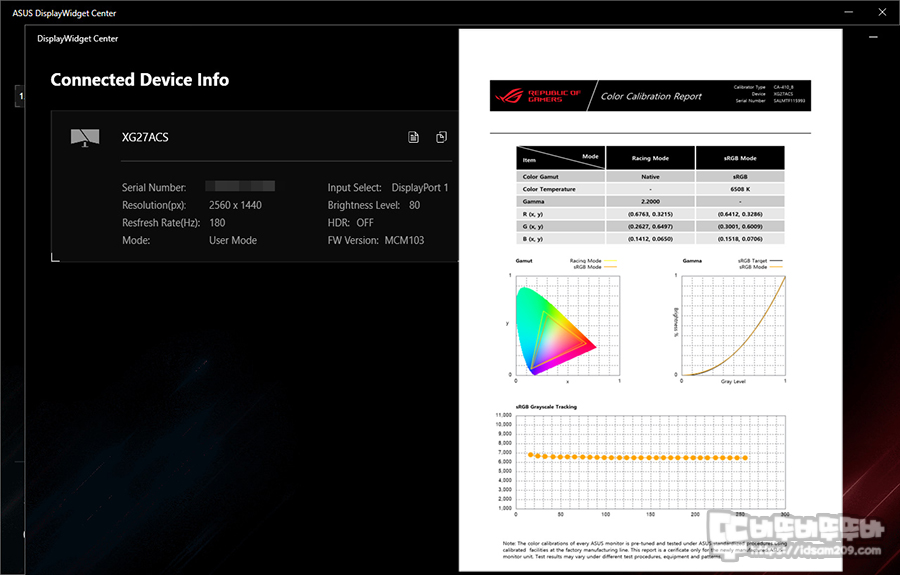Minimize the ASUS DisplayWidget Center window
Image resolution: width=900 pixels, height=575 pixels.
pos(849,12)
